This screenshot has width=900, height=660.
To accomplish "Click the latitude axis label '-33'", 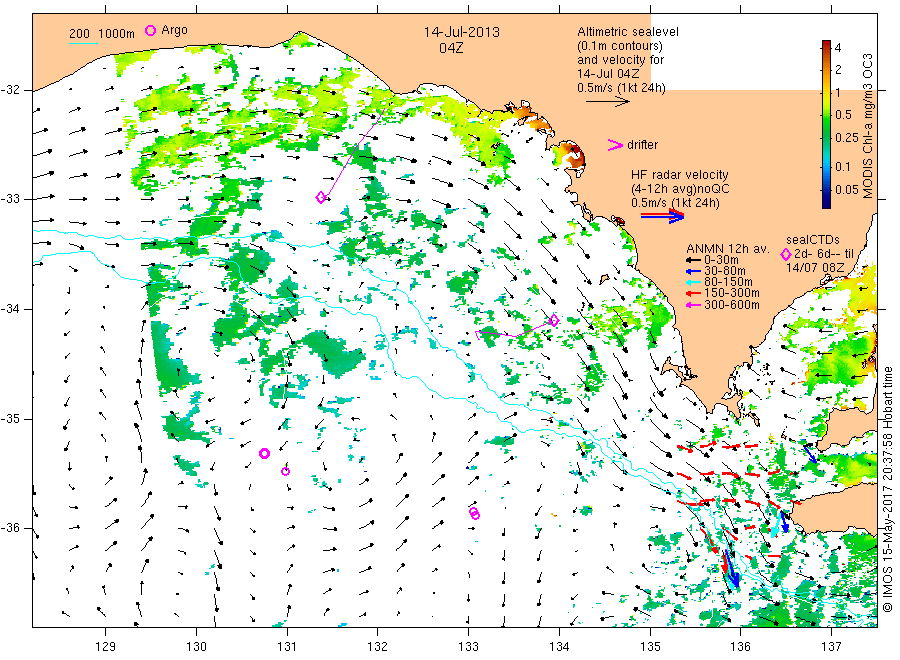I will pyautogui.click(x=10, y=199).
